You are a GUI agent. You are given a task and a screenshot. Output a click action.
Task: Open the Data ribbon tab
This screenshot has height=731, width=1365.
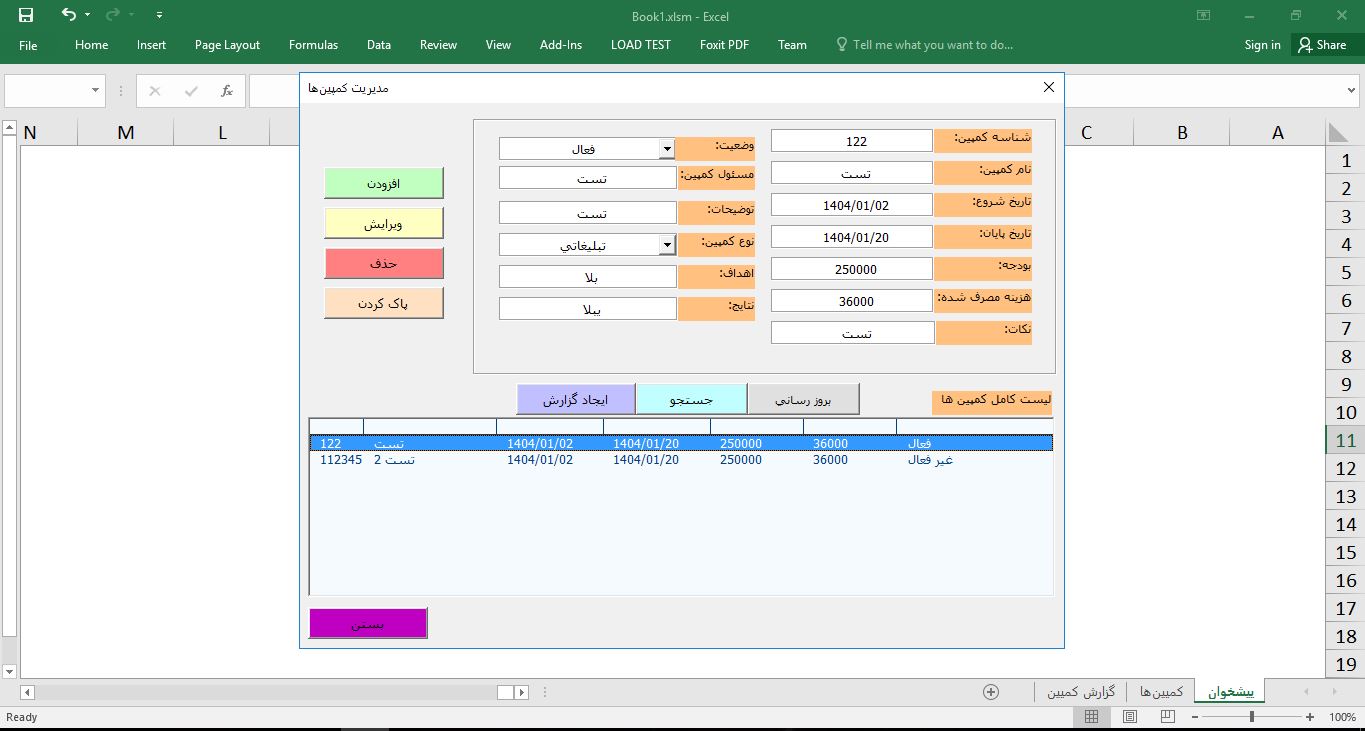(x=379, y=45)
